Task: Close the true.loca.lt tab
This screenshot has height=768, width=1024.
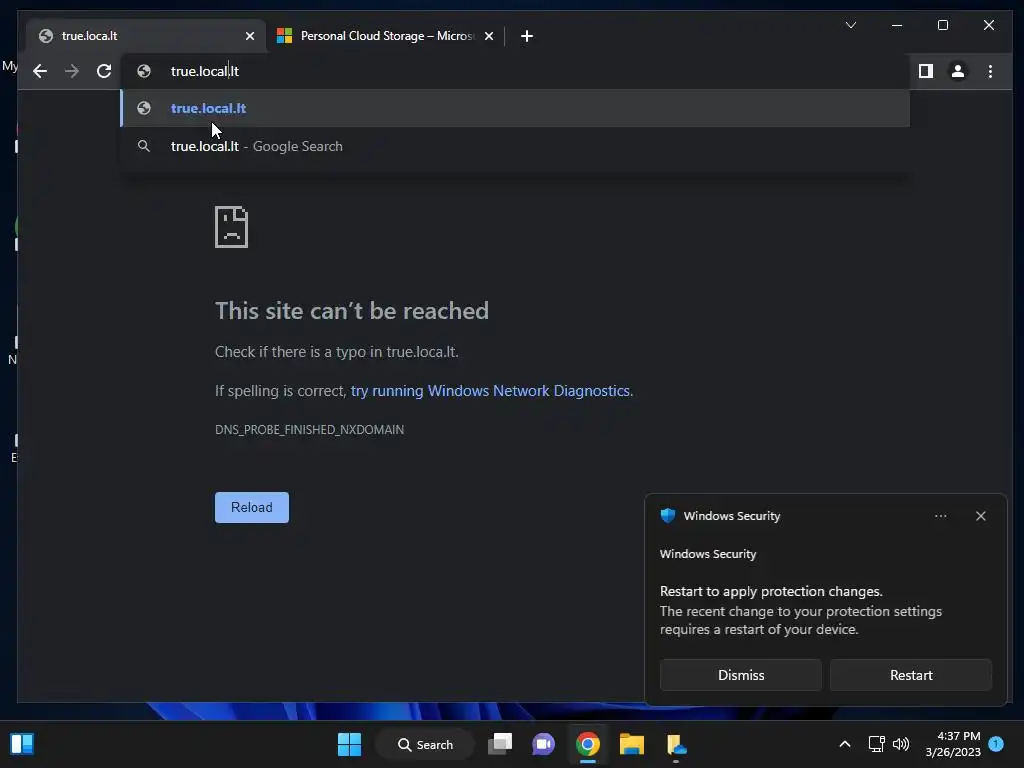Action: 249,36
